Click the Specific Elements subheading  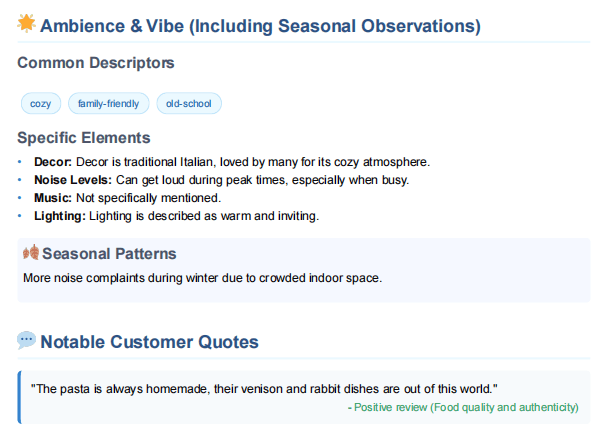pyautogui.click(x=84, y=138)
